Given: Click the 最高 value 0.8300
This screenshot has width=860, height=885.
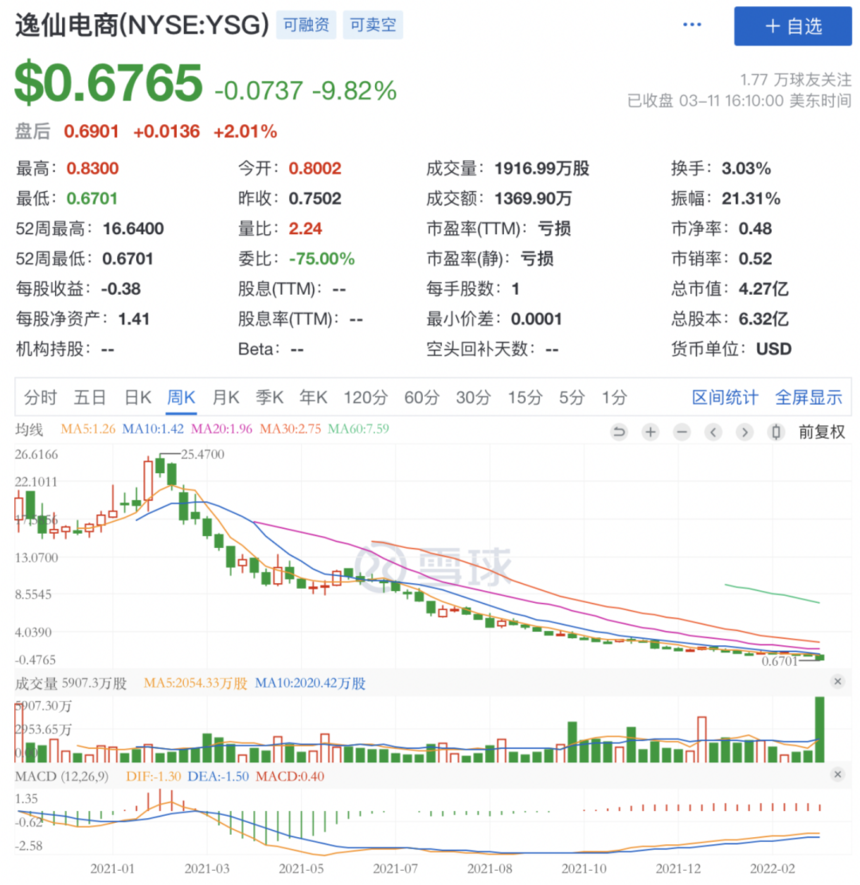Looking at the screenshot, I should tap(93, 168).
